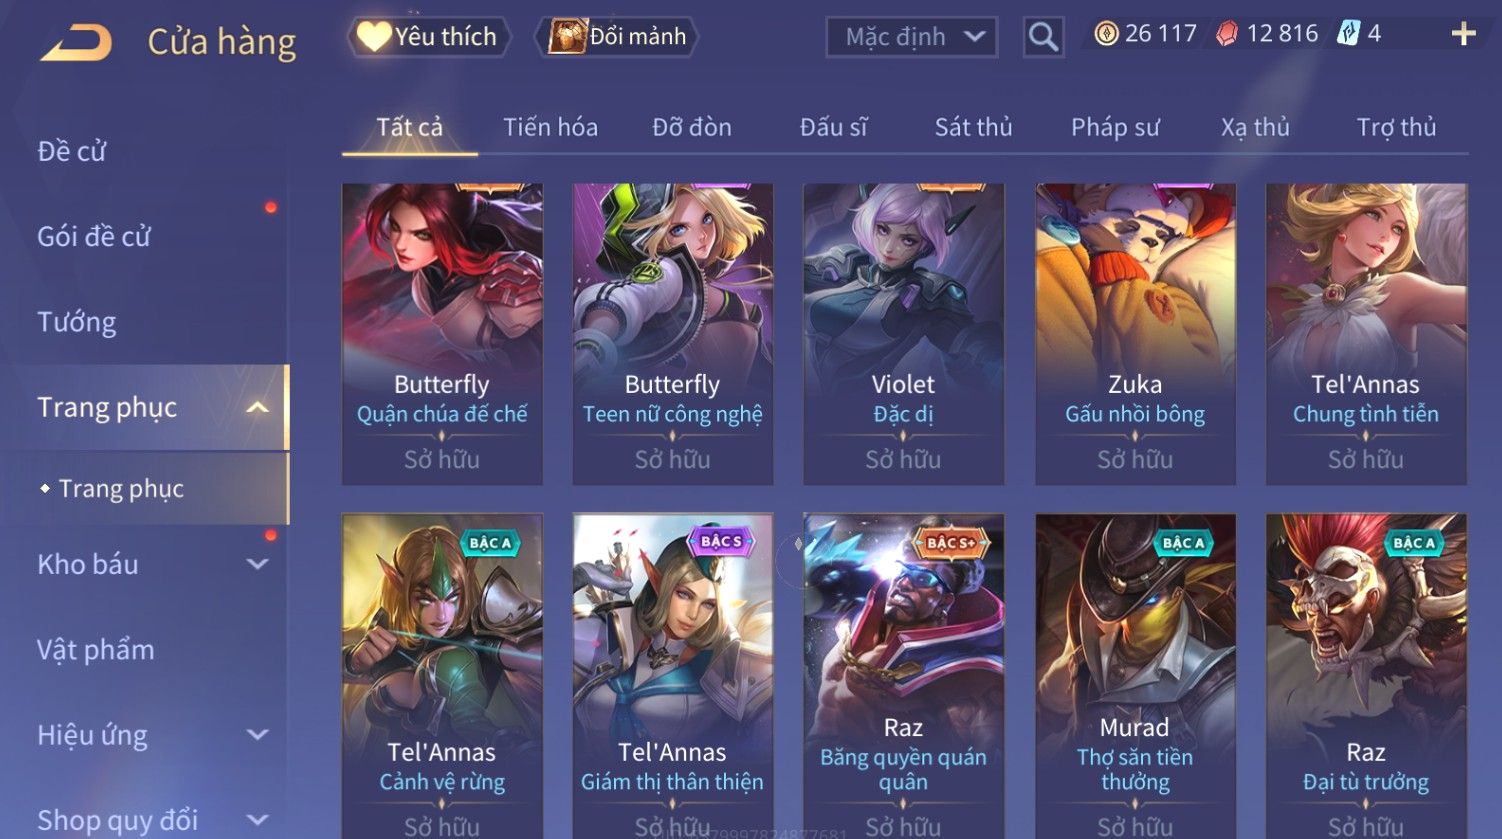Open Tướng in the sidebar

[x=76, y=322]
